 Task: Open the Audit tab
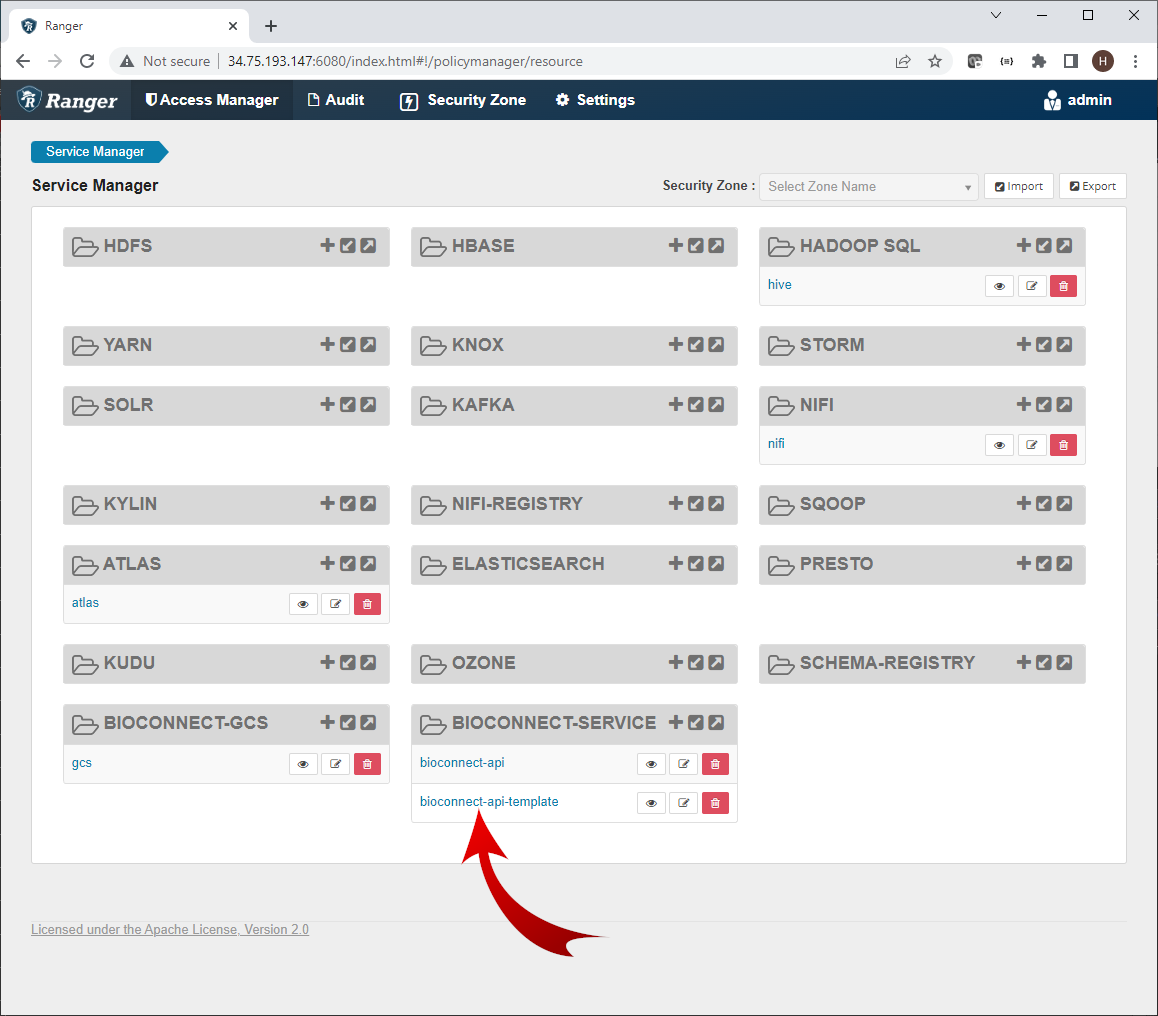tap(335, 100)
